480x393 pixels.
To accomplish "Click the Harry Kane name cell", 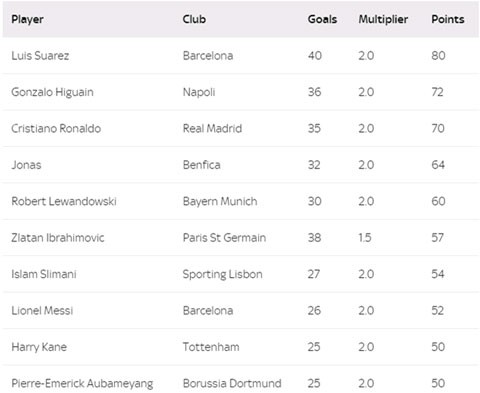I will pos(39,347).
